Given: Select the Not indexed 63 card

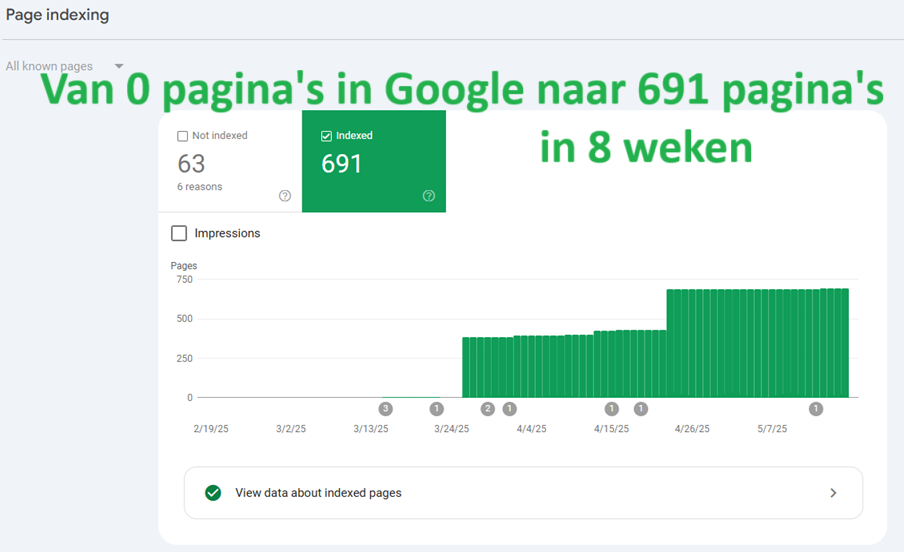Looking at the screenshot, I should coord(230,162).
